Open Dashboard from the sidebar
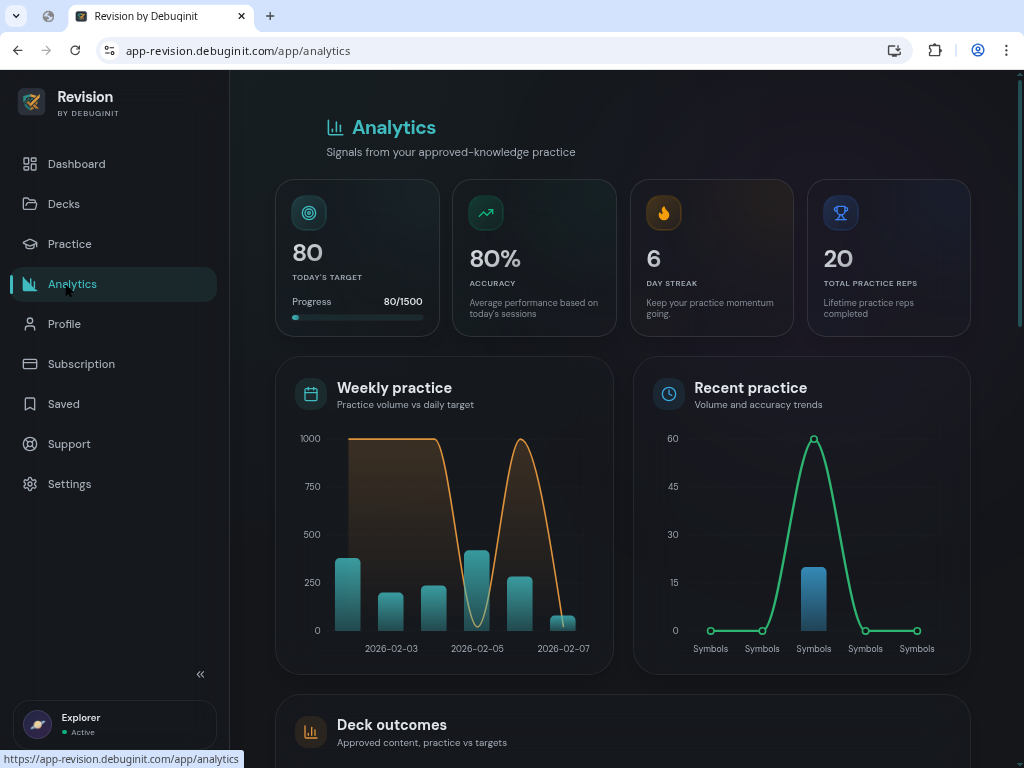Viewport: 1024px width, 768px height. 76,164
